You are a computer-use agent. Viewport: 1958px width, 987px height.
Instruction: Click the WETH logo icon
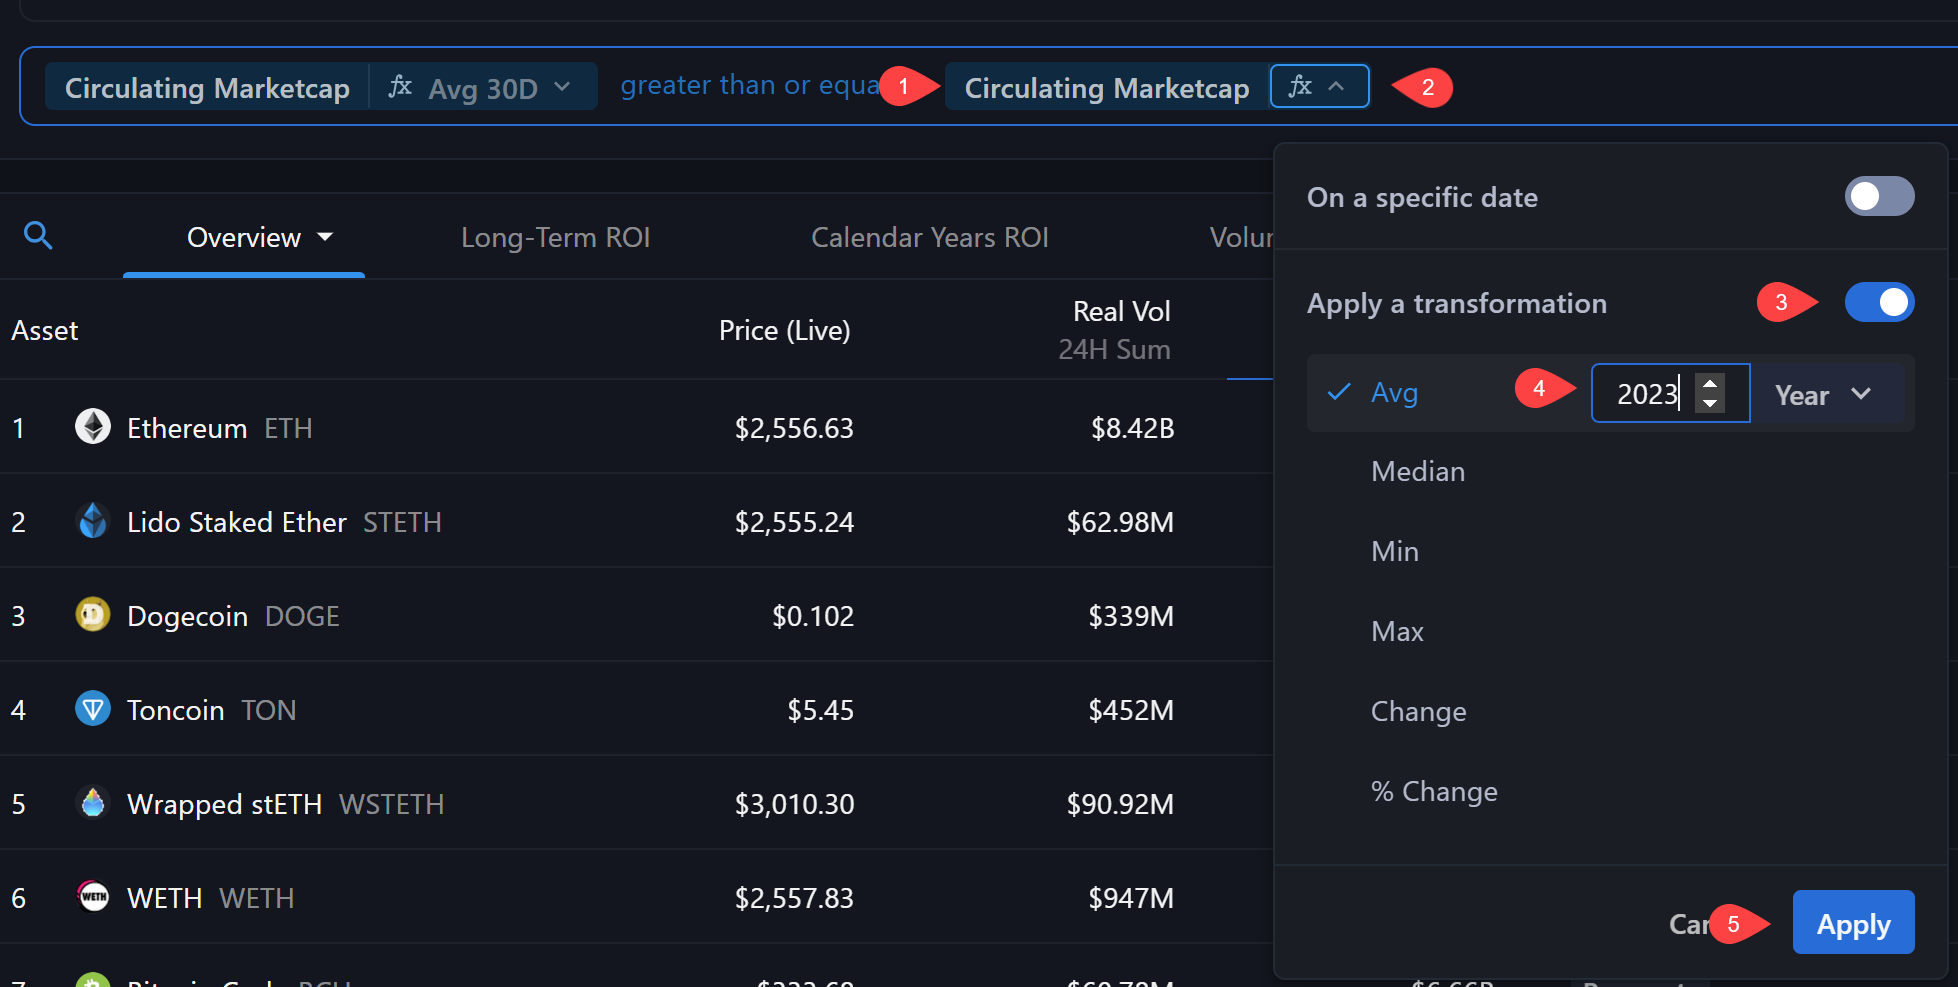[93, 897]
